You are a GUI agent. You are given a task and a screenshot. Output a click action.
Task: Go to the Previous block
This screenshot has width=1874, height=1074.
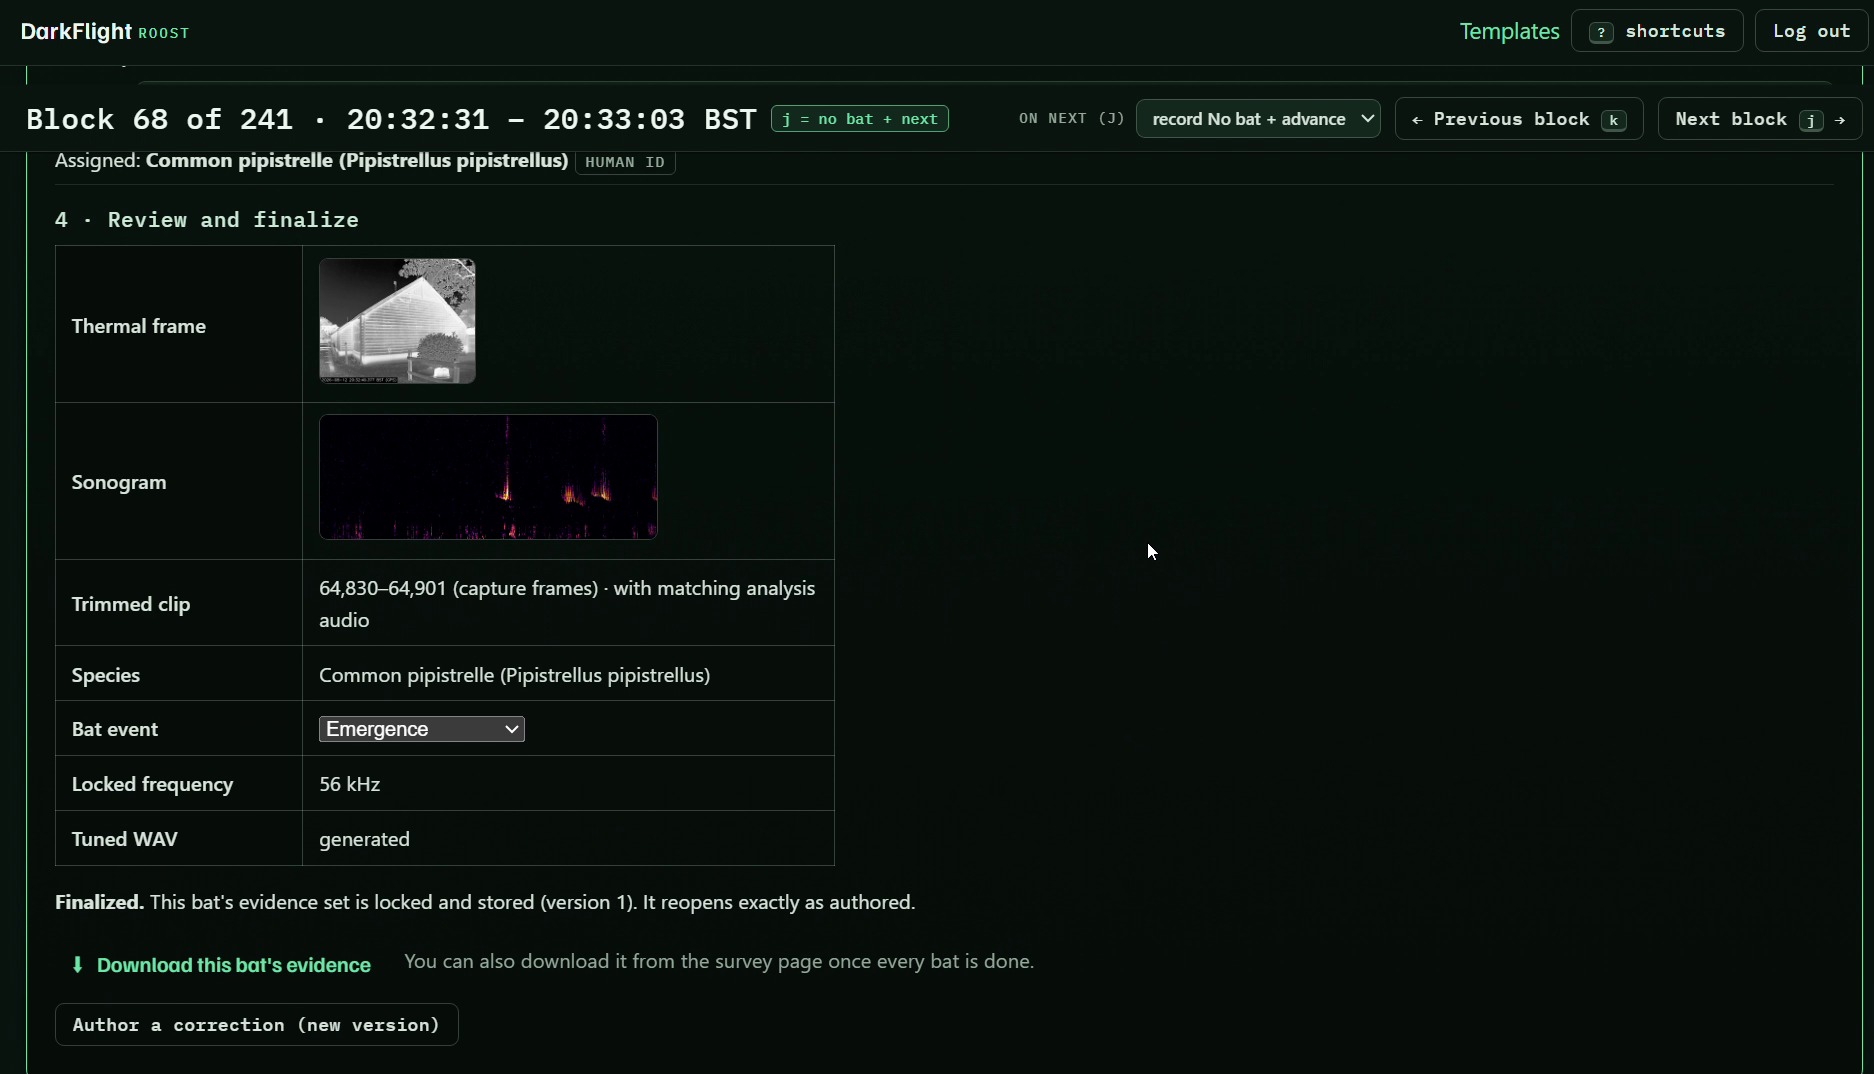pos(1519,119)
